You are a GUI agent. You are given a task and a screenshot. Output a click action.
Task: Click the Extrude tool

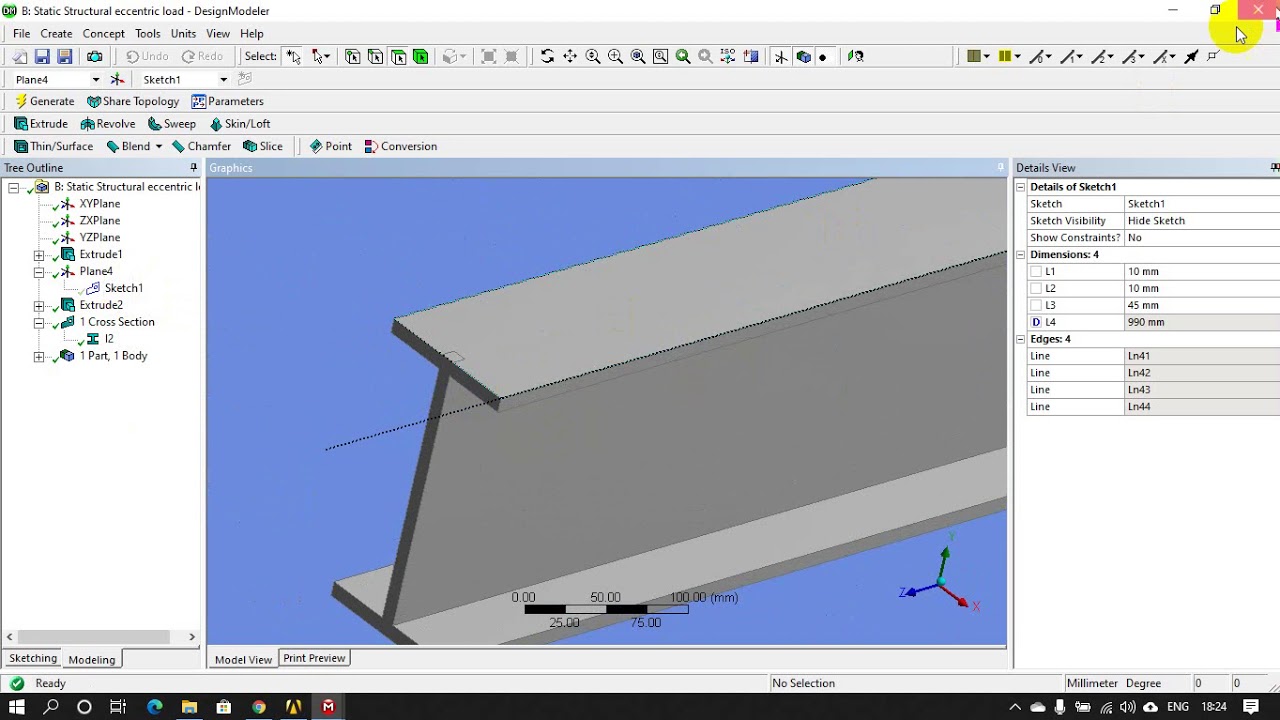[41, 124]
